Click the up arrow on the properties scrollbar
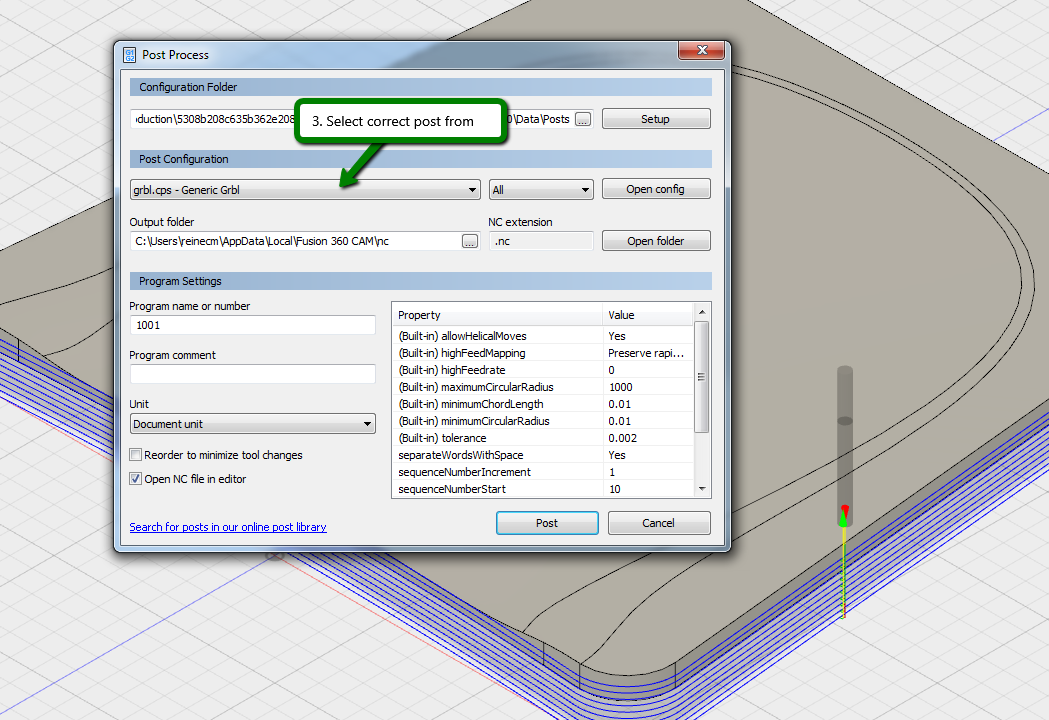1049x720 pixels. click(x=701, y=313)
